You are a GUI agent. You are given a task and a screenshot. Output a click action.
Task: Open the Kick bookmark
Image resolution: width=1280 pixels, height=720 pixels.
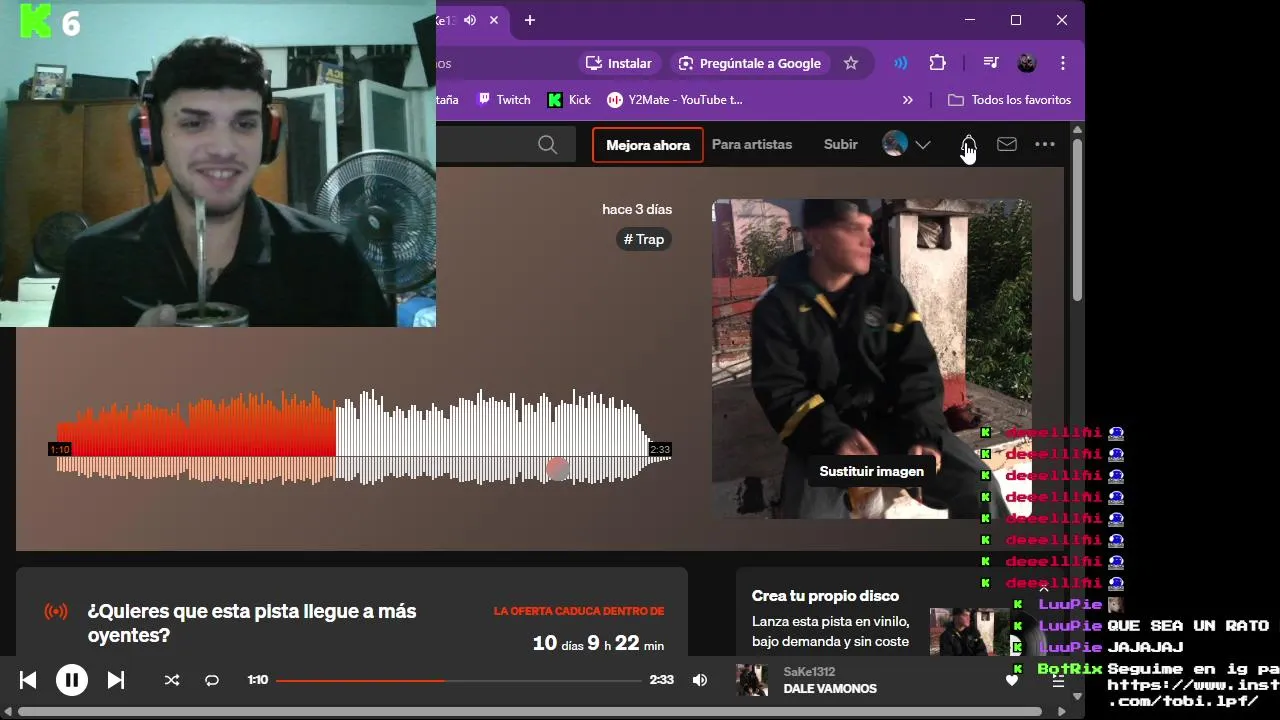pos(569,100)
